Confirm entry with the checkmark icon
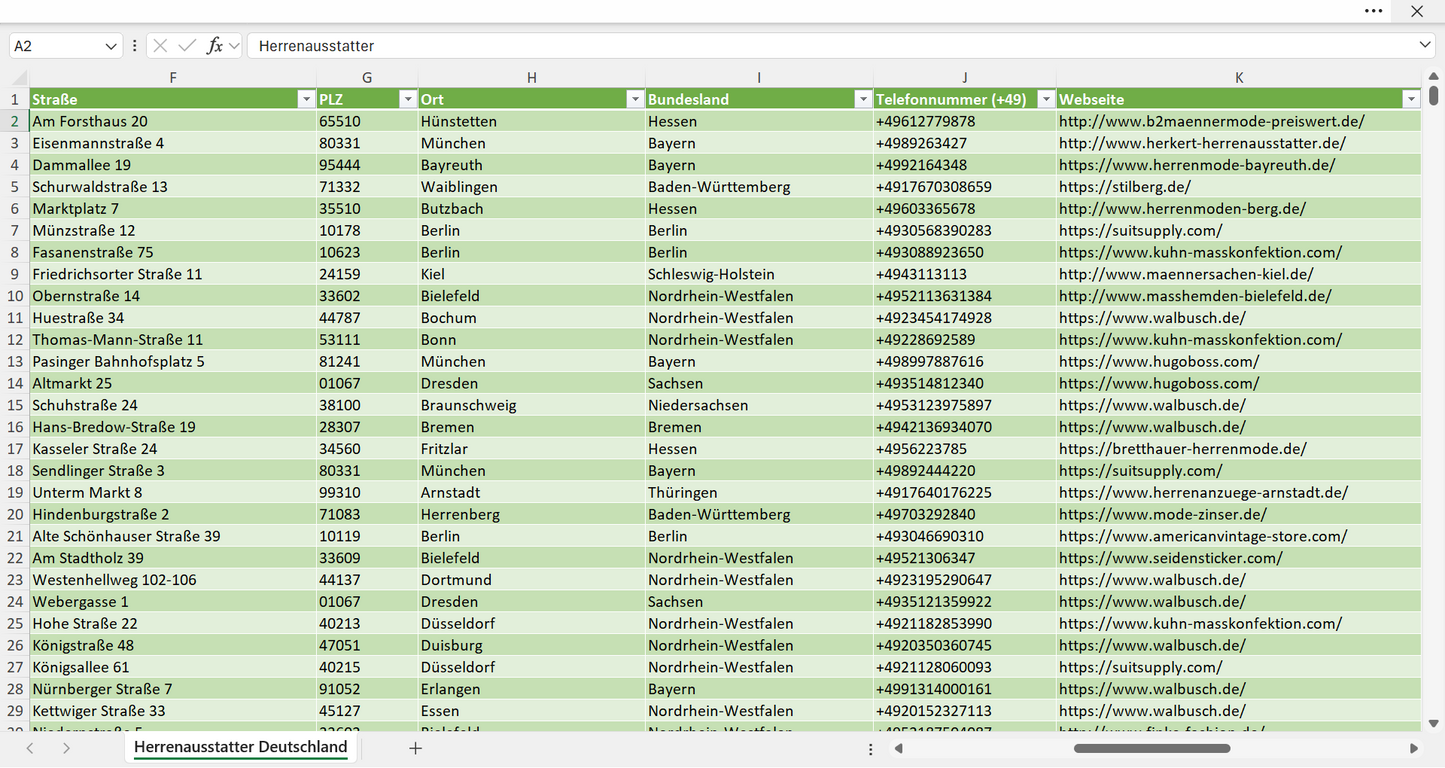The height and width of the screenshot is (768, 1445). pyautogui.click(x=187, y=46)
